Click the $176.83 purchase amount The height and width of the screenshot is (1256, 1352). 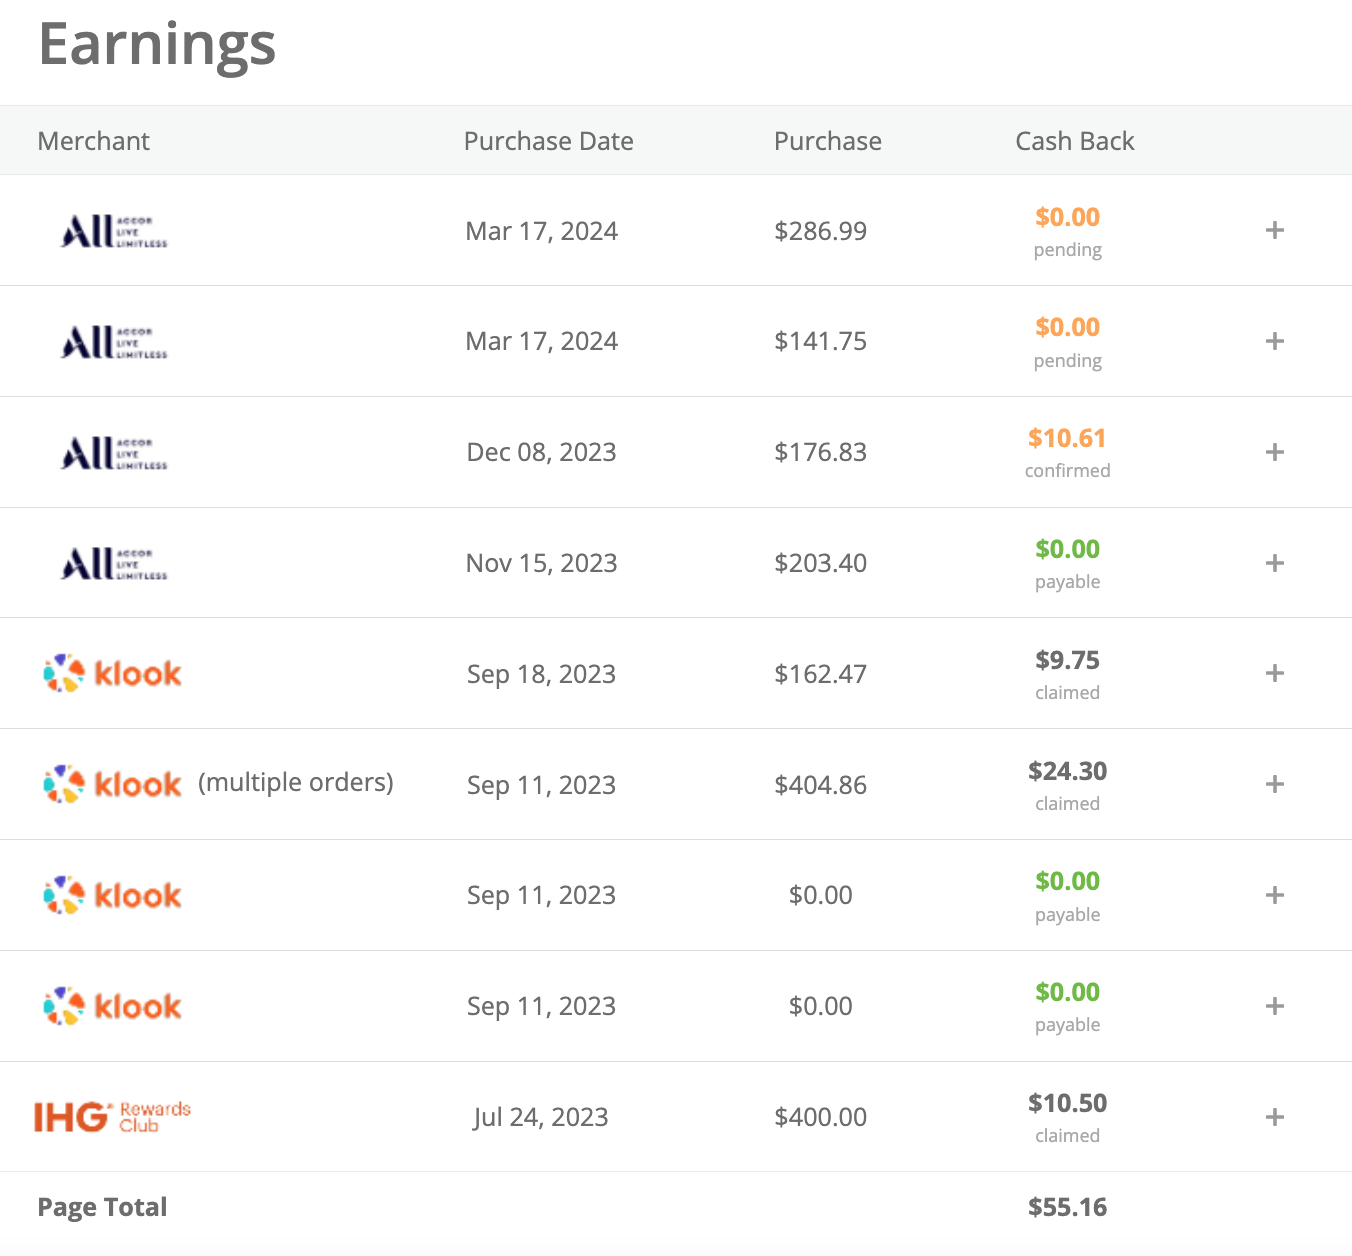pyautogui.click(x=820, y=452)
